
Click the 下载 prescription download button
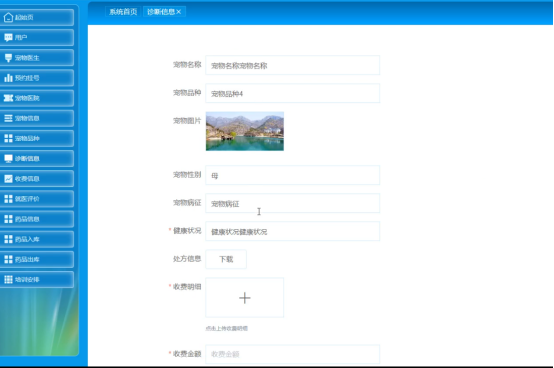click(x=226, y=259)
